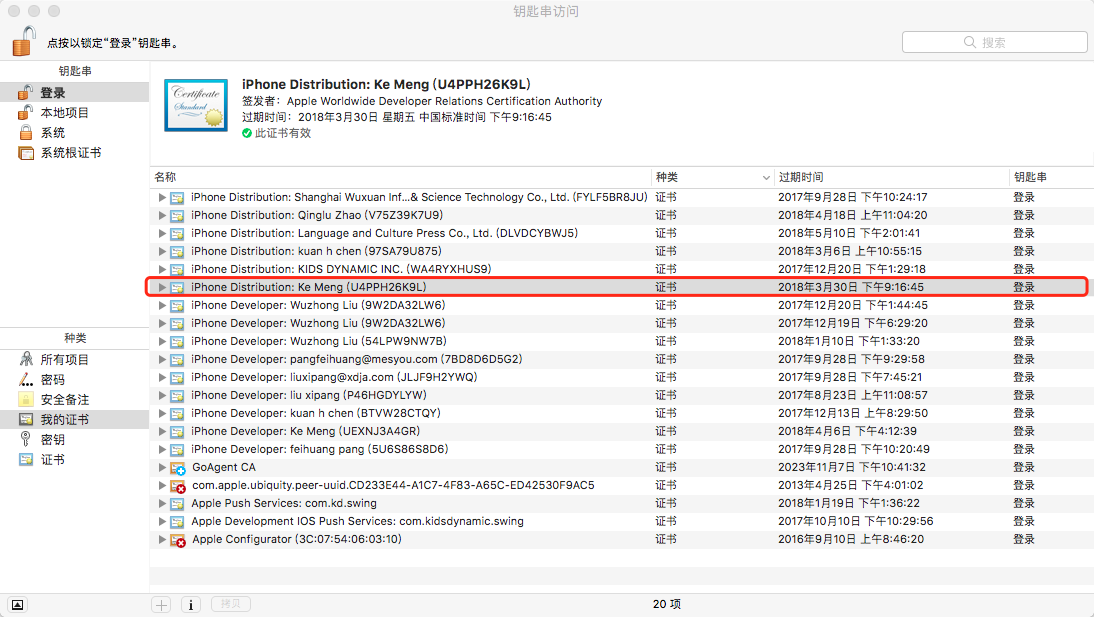Click the search field

pos(994,42)
